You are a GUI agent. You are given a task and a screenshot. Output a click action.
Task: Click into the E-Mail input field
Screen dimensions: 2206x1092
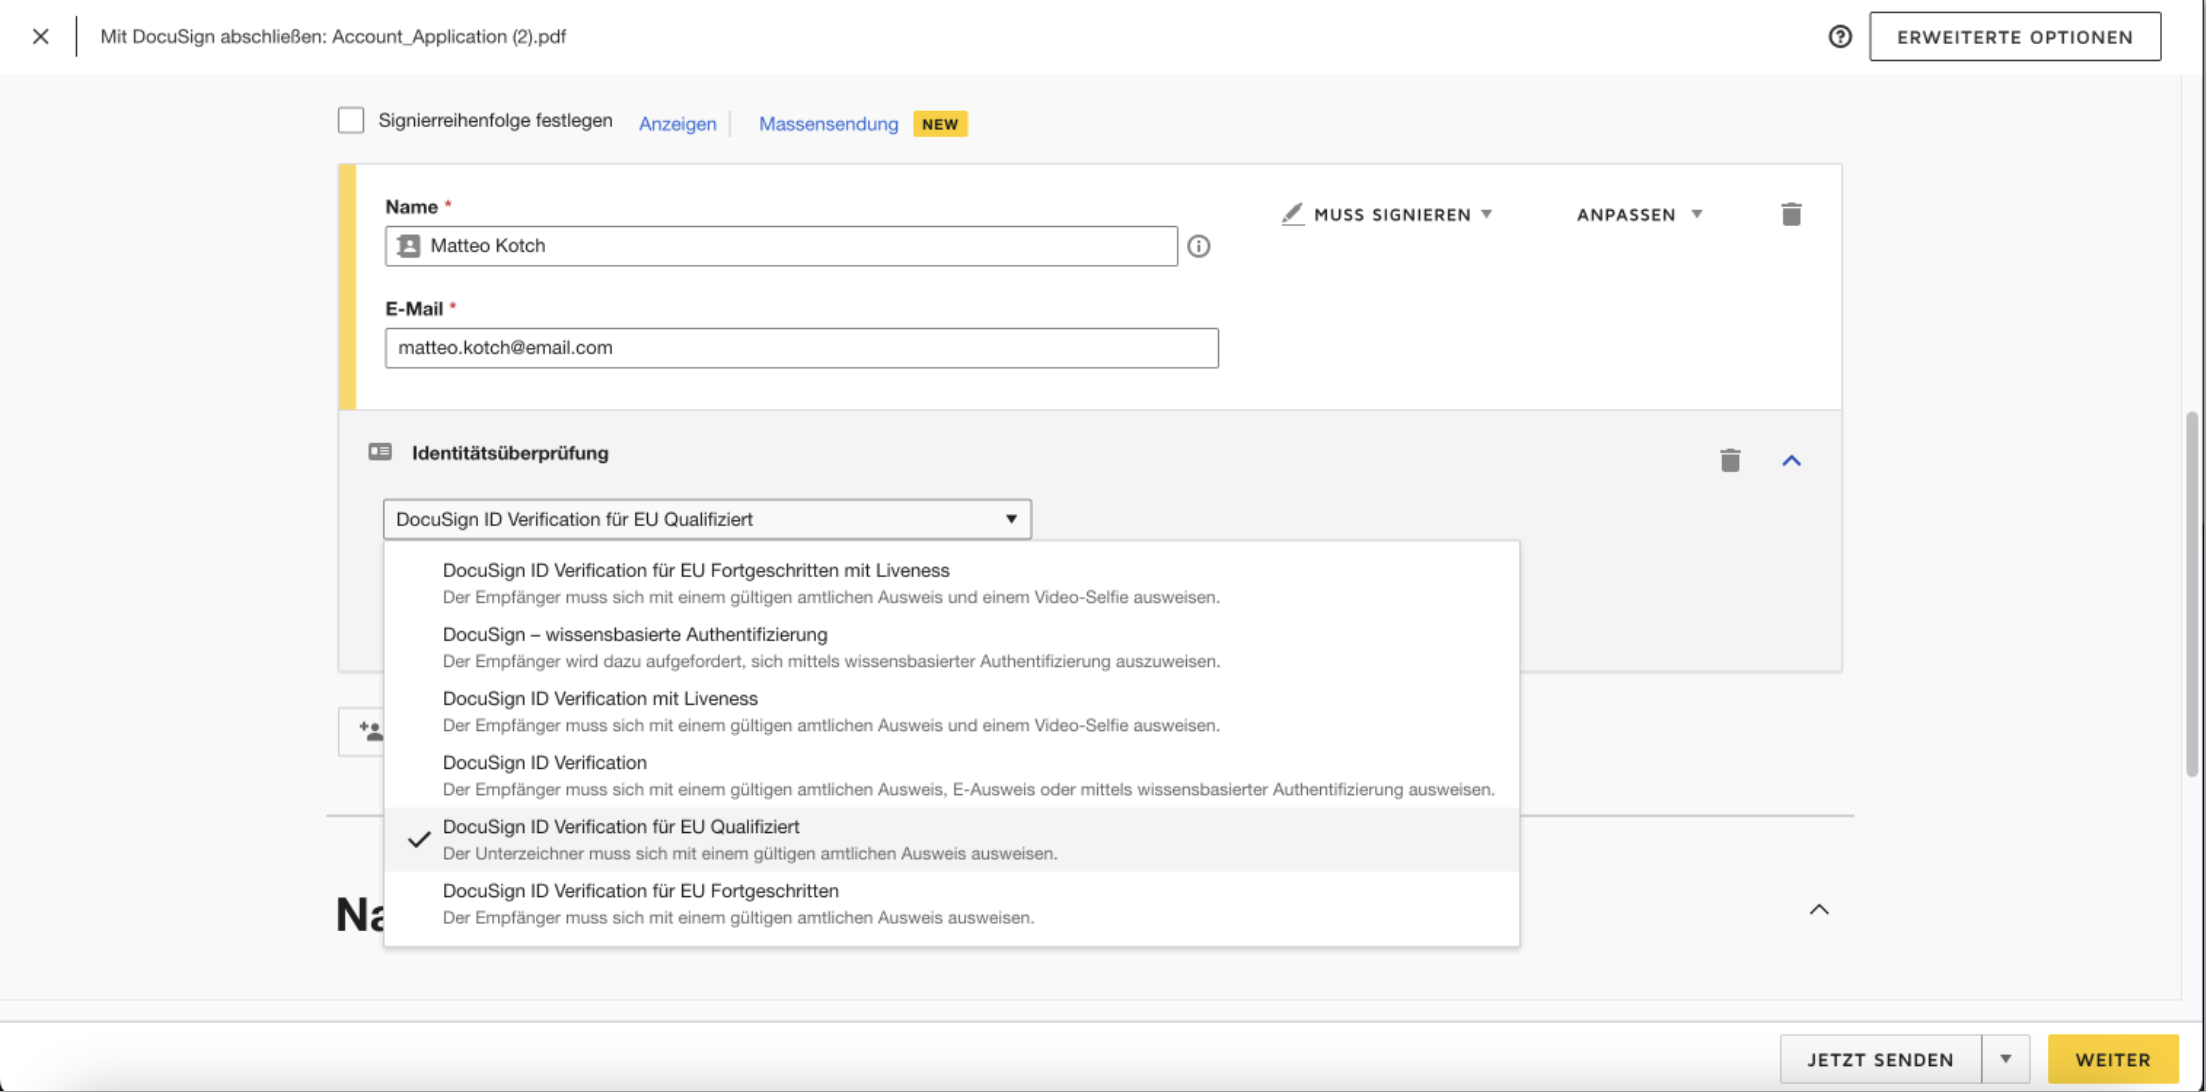(x=801, y=348)
